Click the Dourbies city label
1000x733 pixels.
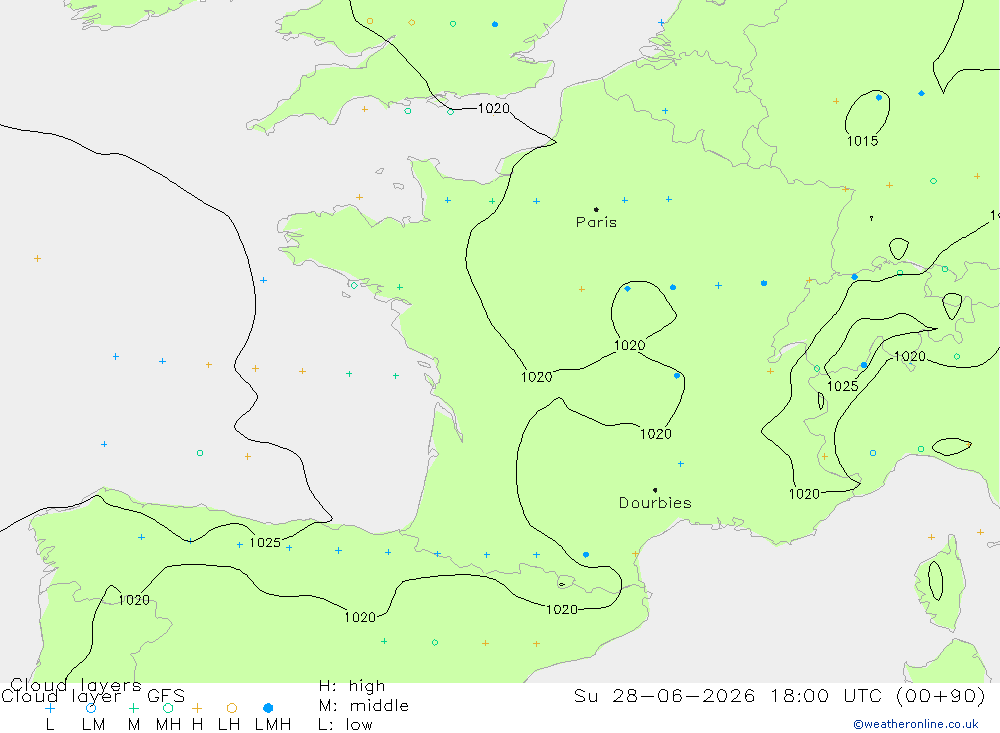click(655, 503)
